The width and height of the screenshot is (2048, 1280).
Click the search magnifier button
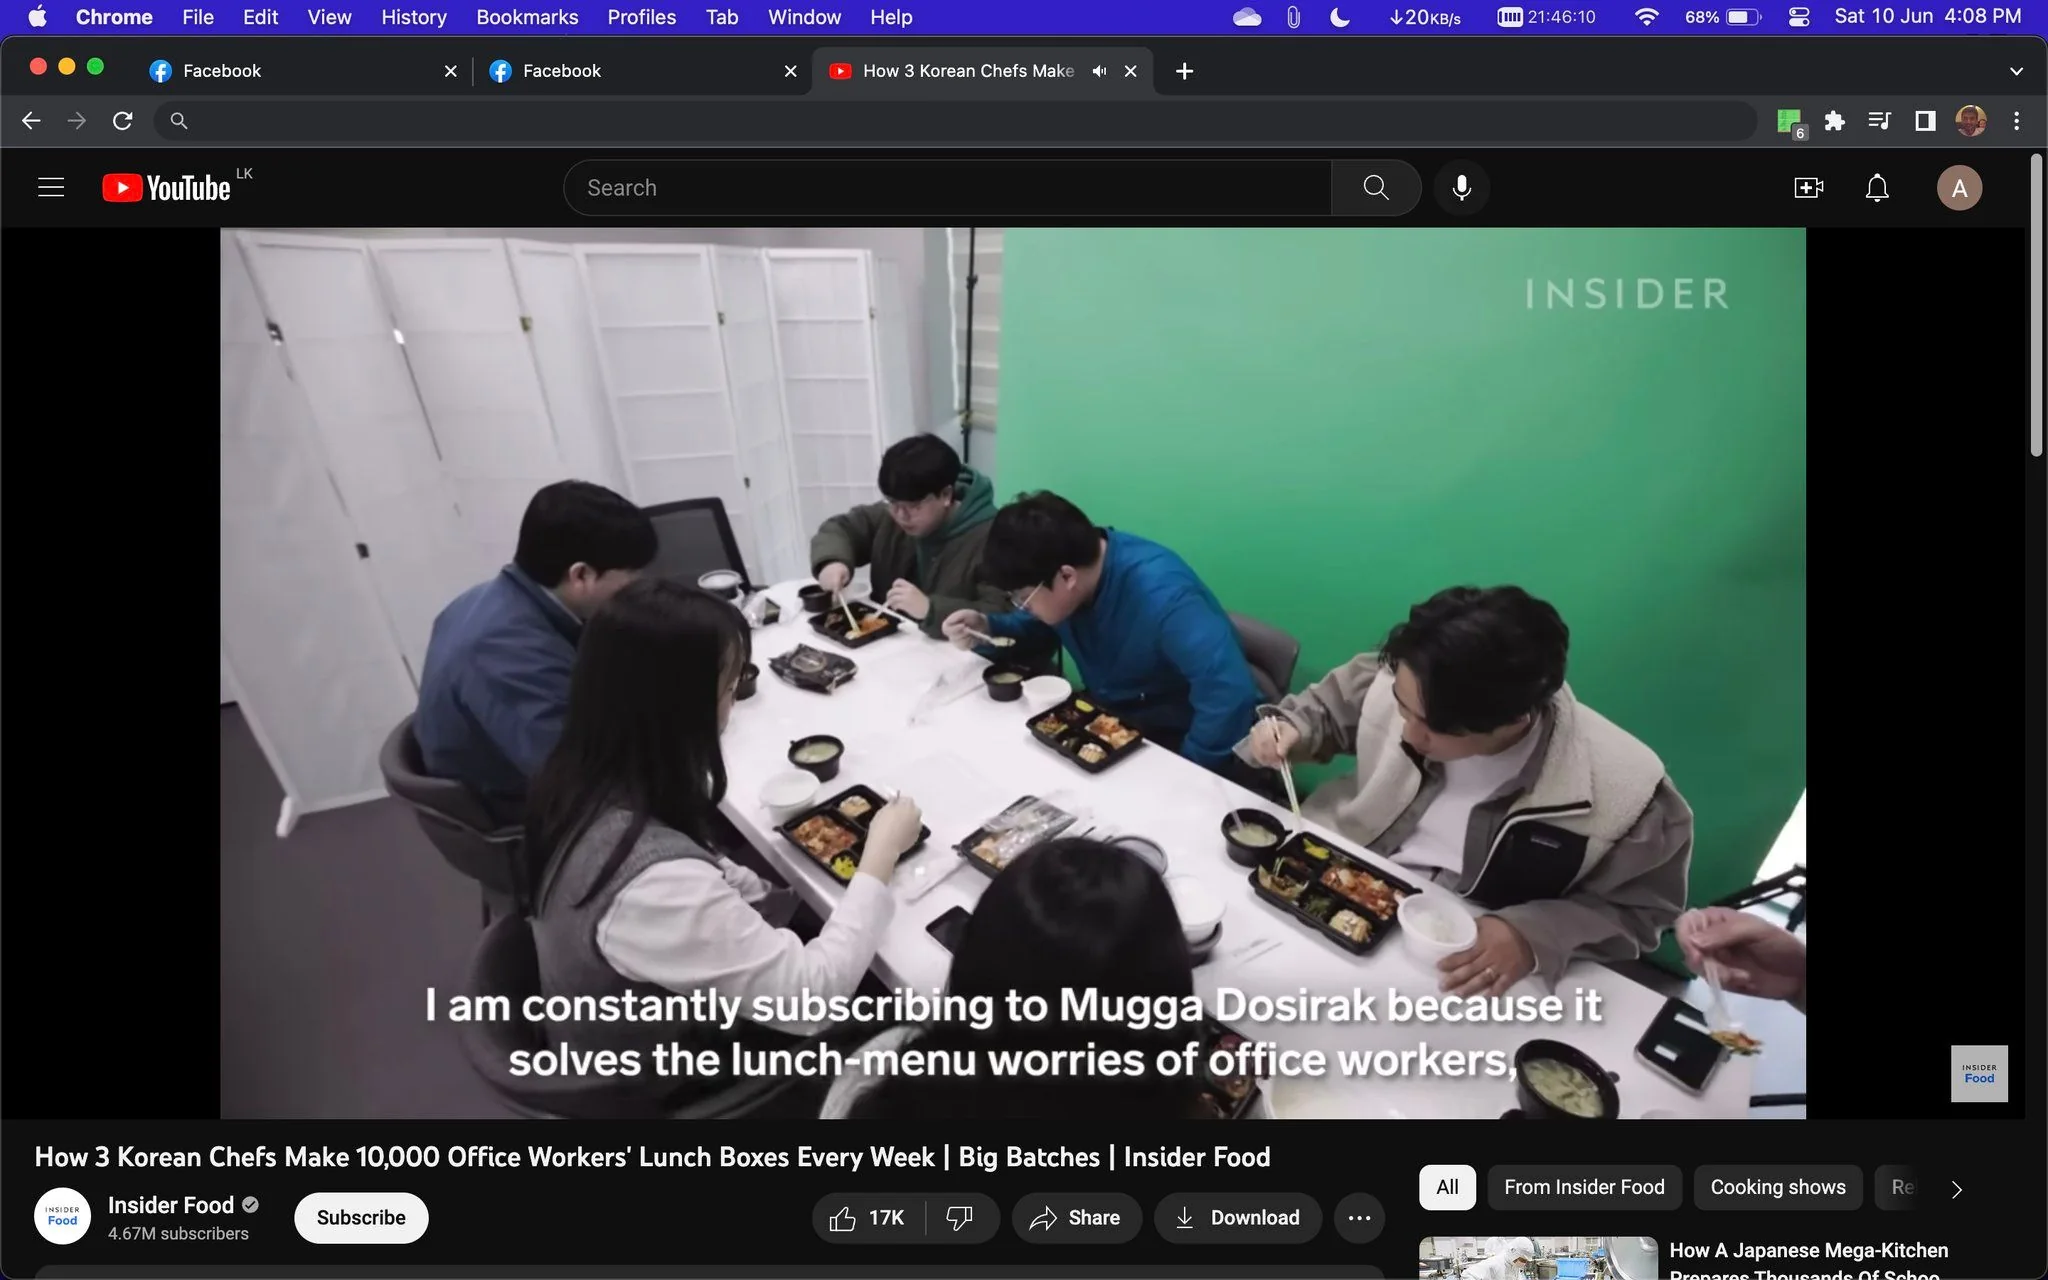coord(1376,187)
